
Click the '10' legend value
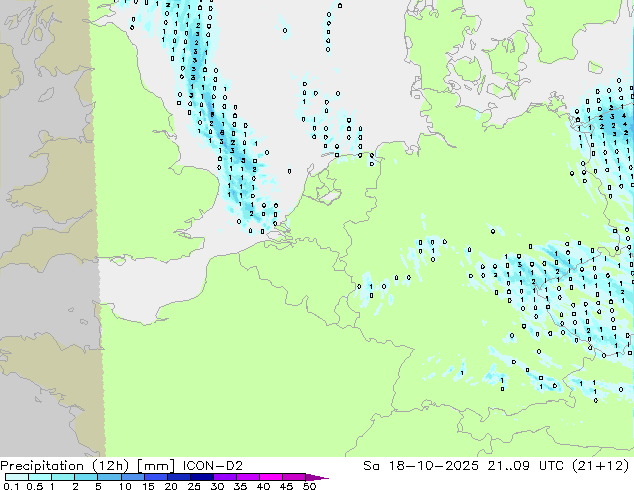click(x=125, y=486)
